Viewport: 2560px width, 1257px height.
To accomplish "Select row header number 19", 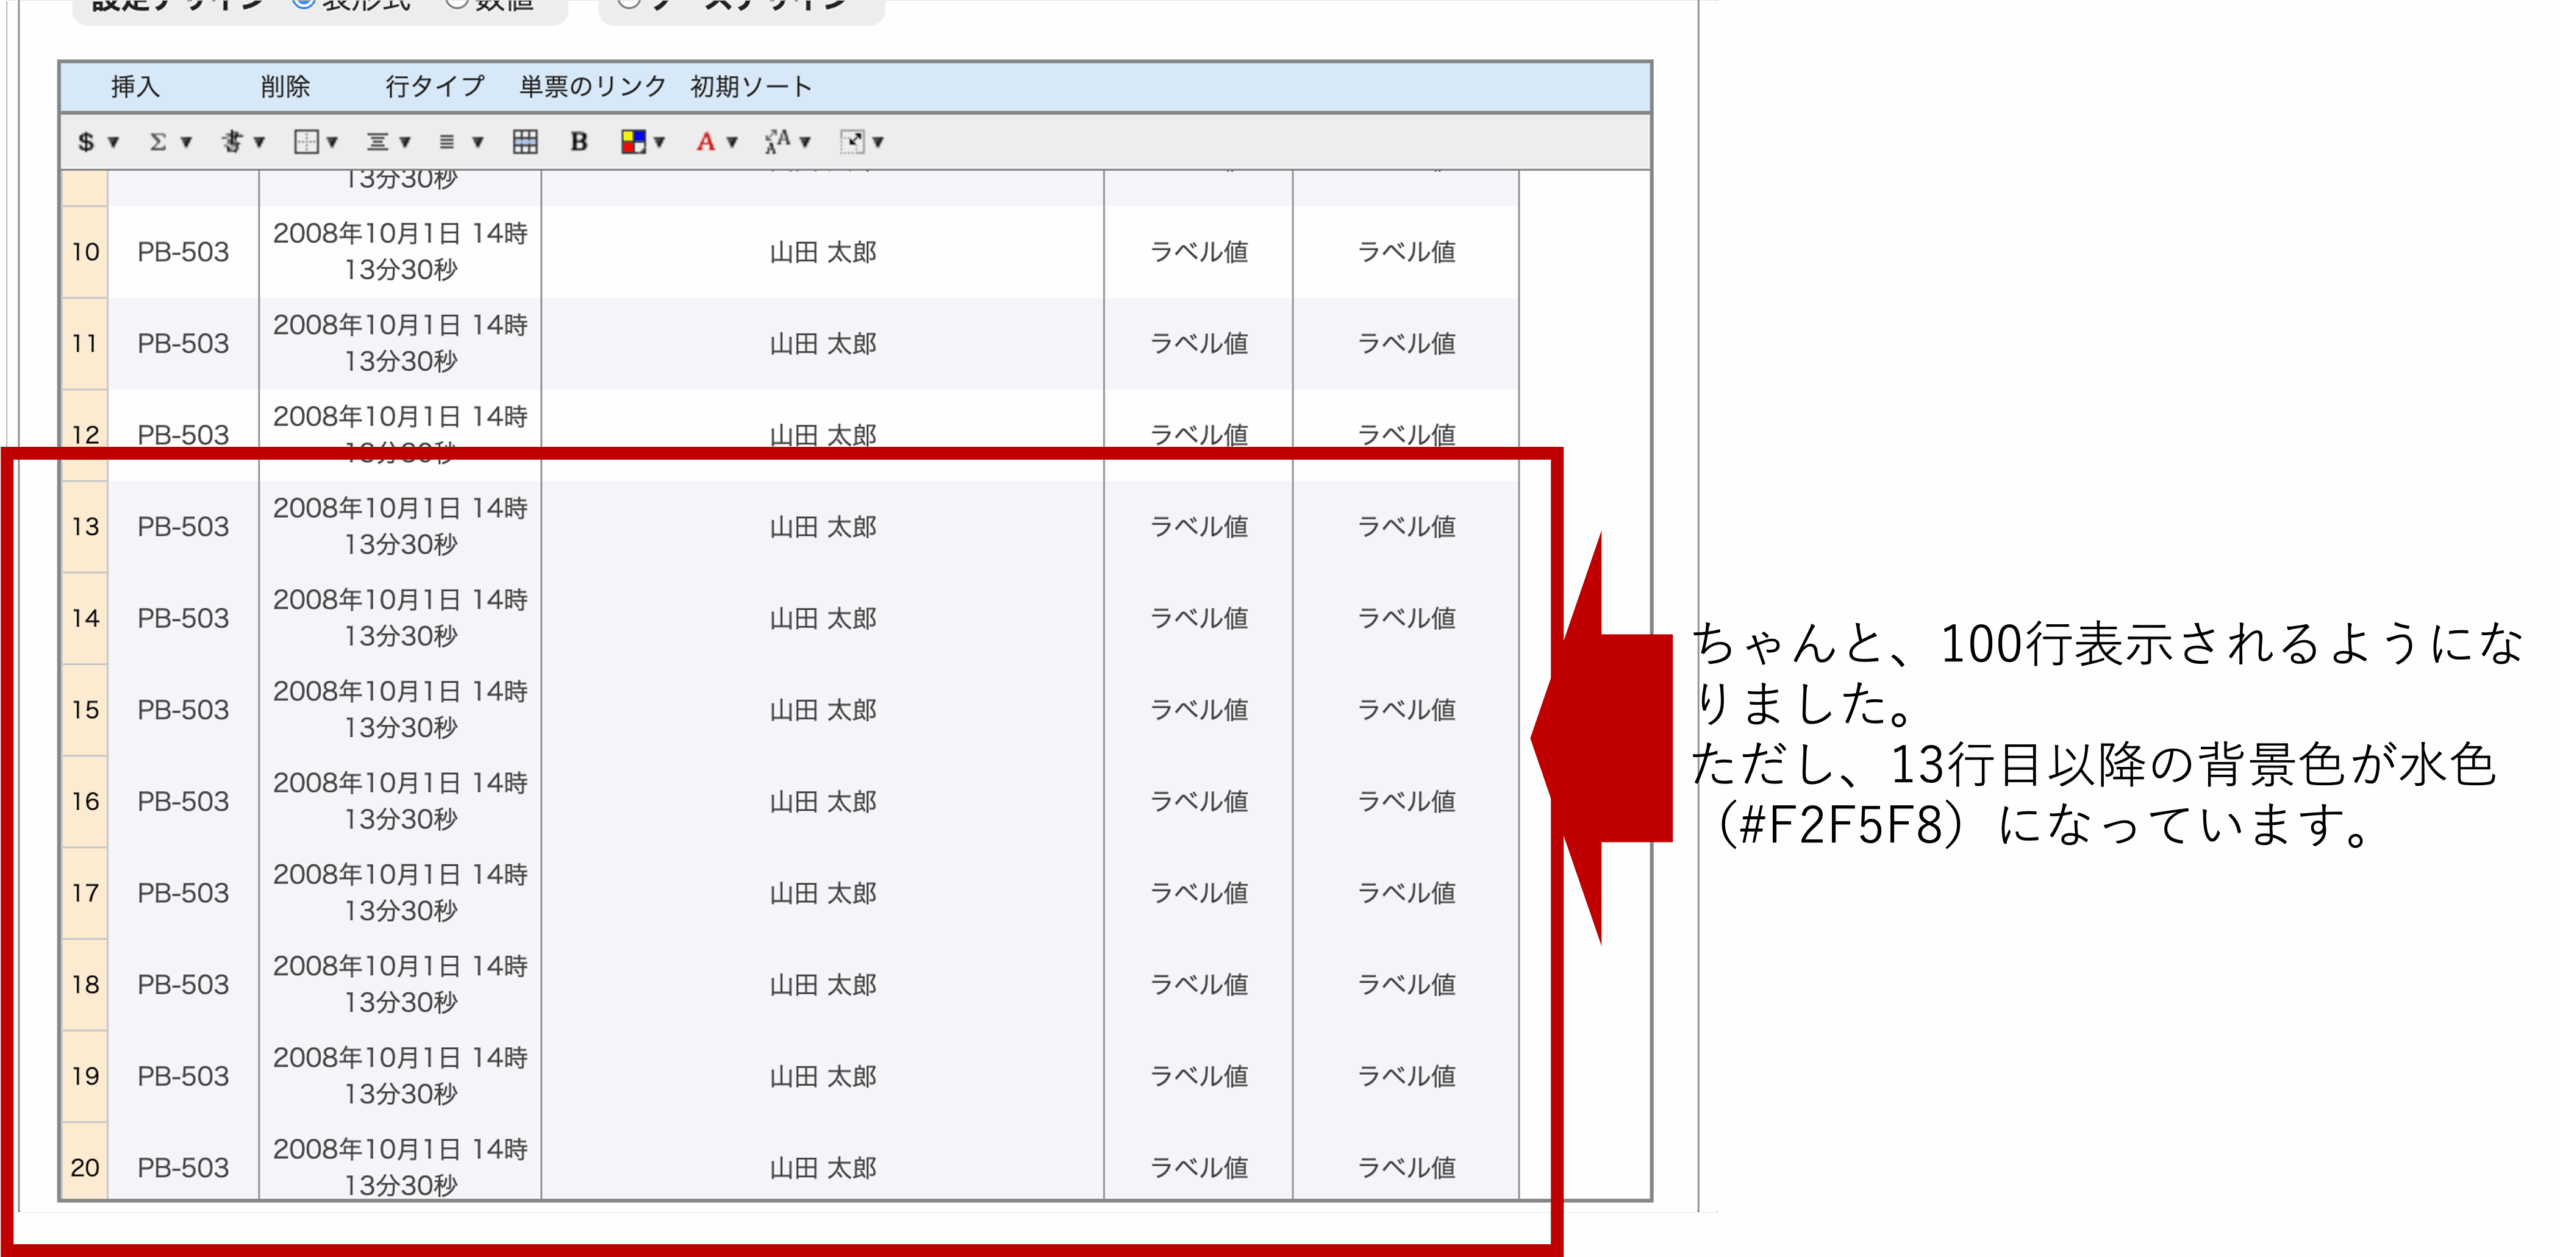I will (x=85, y=1077).
